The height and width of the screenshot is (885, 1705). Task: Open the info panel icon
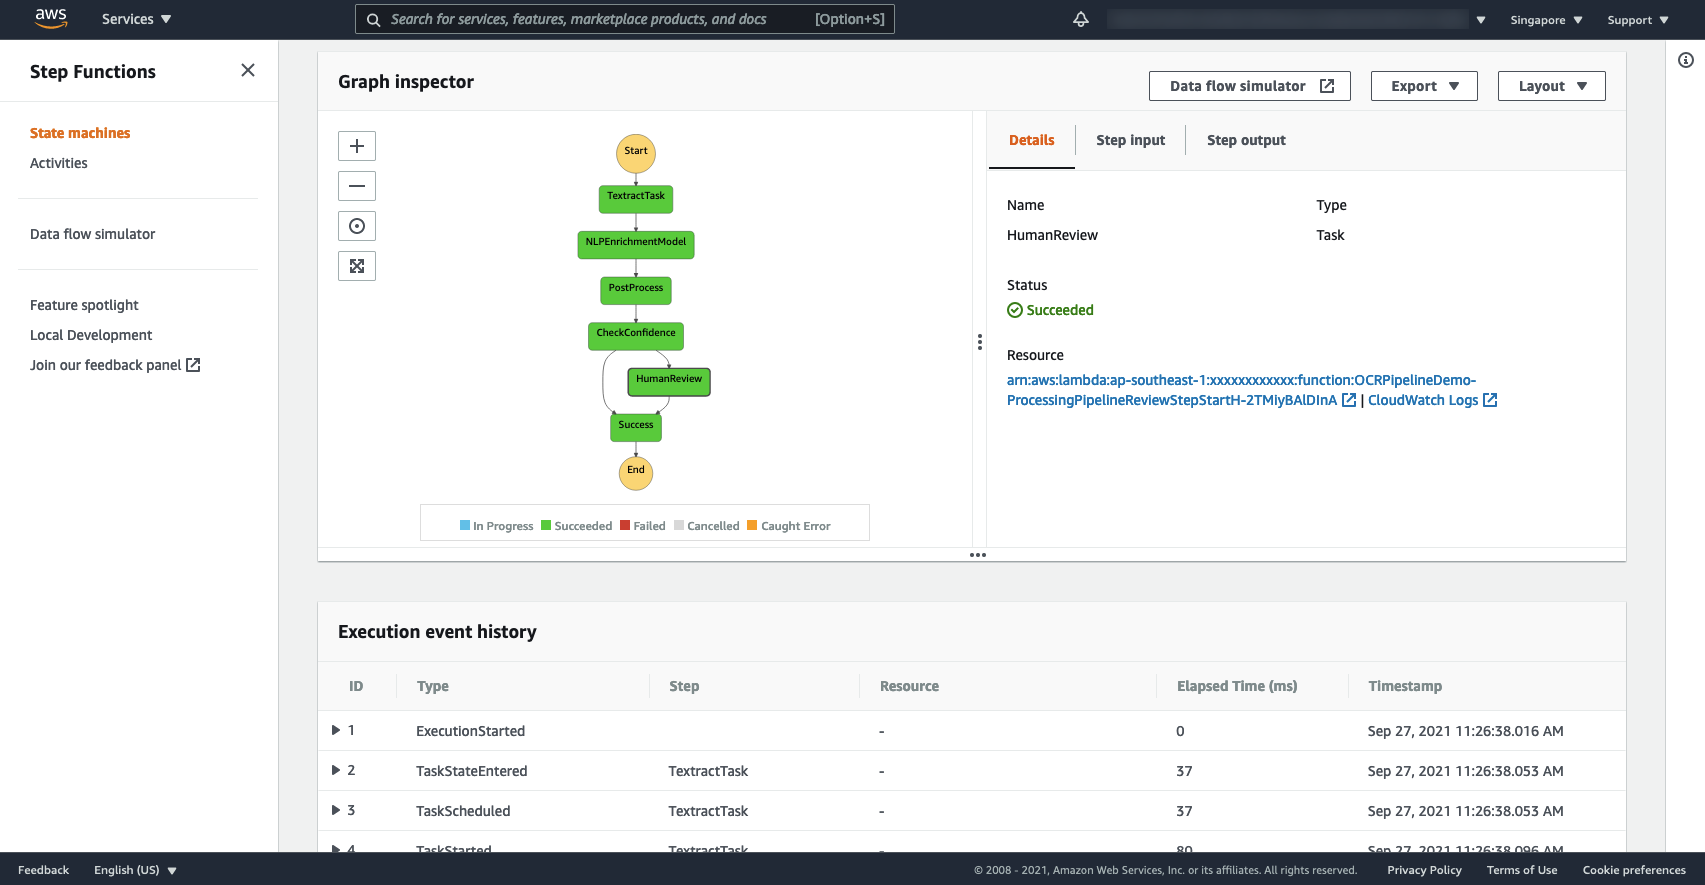coord(1686,60)
